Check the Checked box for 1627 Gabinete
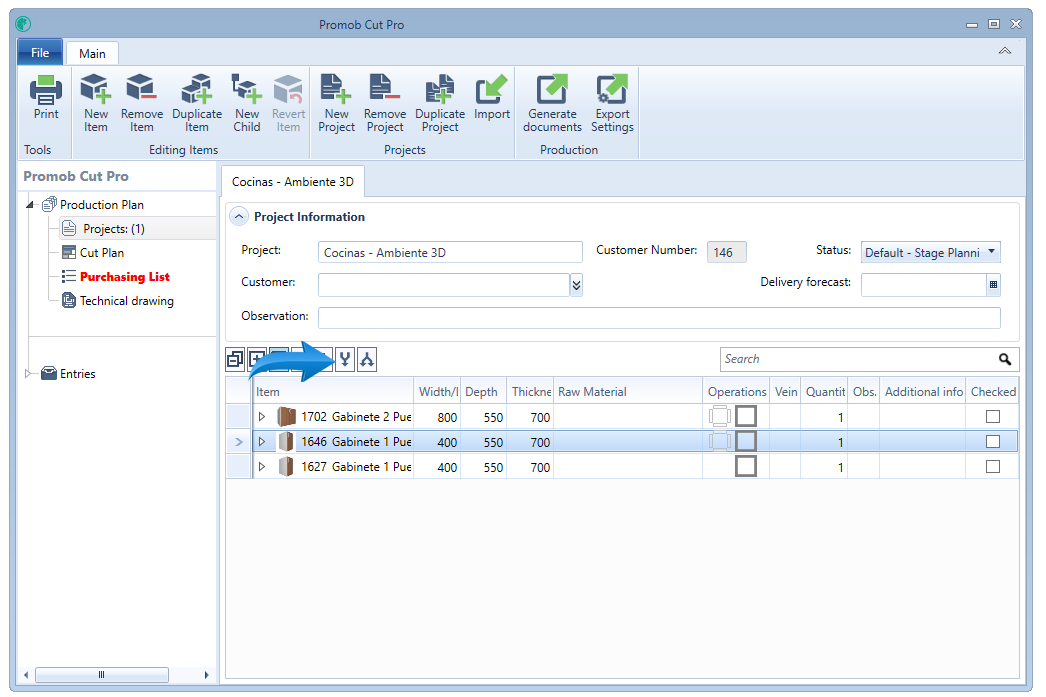1046x697 pixels. tap(993, 466)
